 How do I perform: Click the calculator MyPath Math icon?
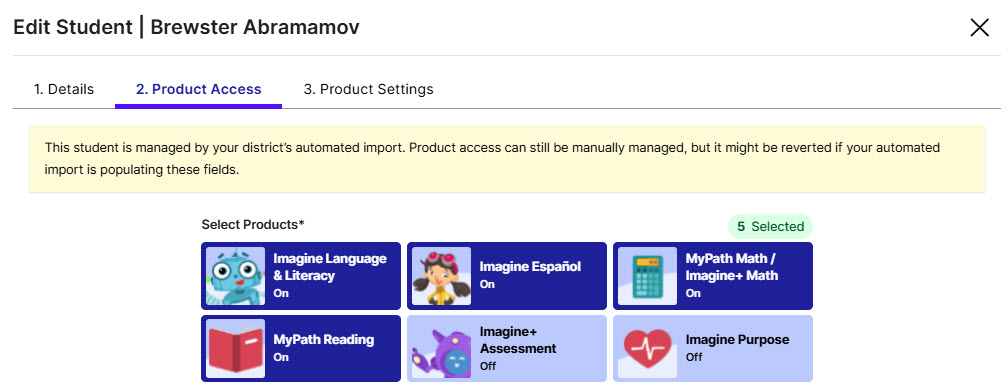click(x=647, y=276)
